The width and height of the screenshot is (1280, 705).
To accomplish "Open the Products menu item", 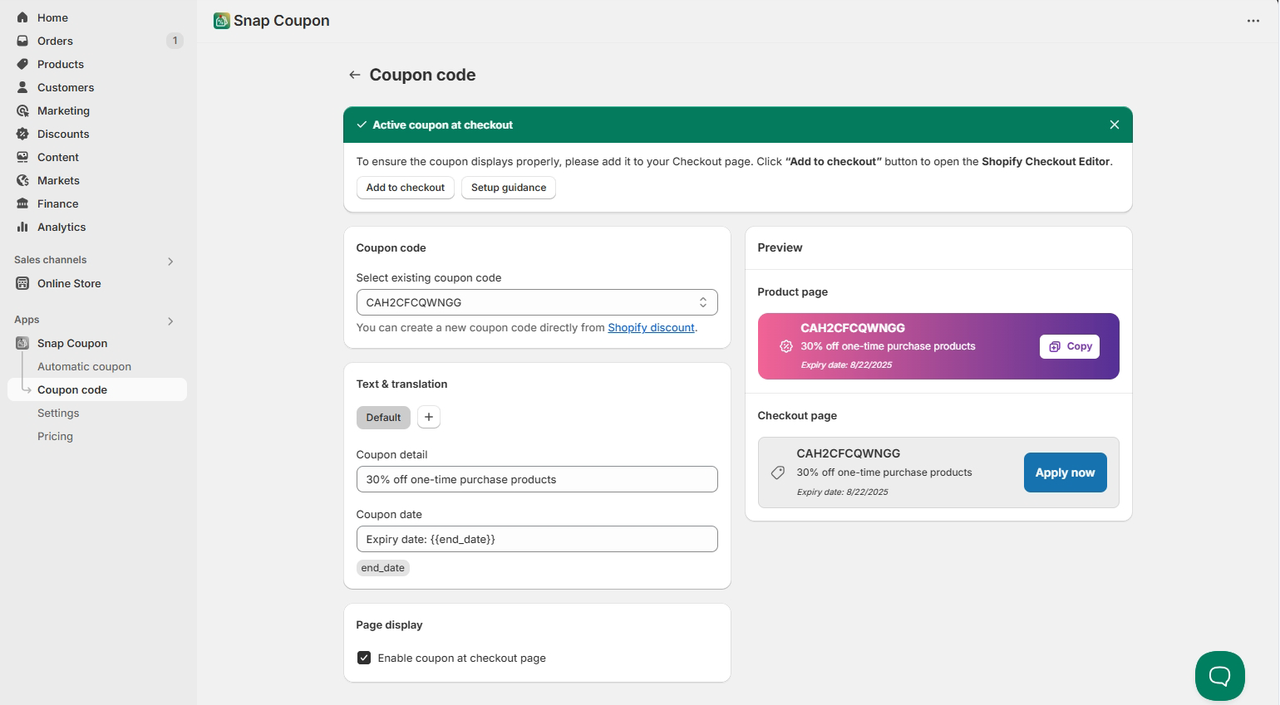I will tap(61, 64).
